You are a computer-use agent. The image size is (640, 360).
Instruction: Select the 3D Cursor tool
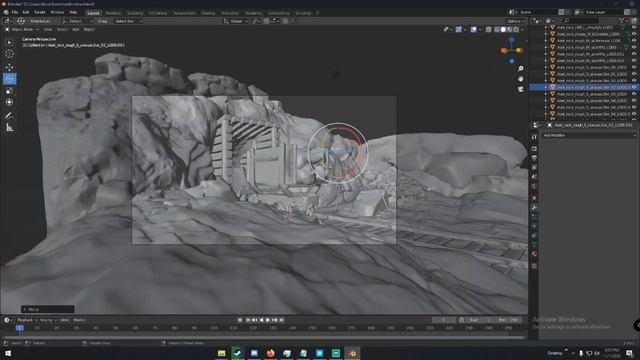pos(9,53)
